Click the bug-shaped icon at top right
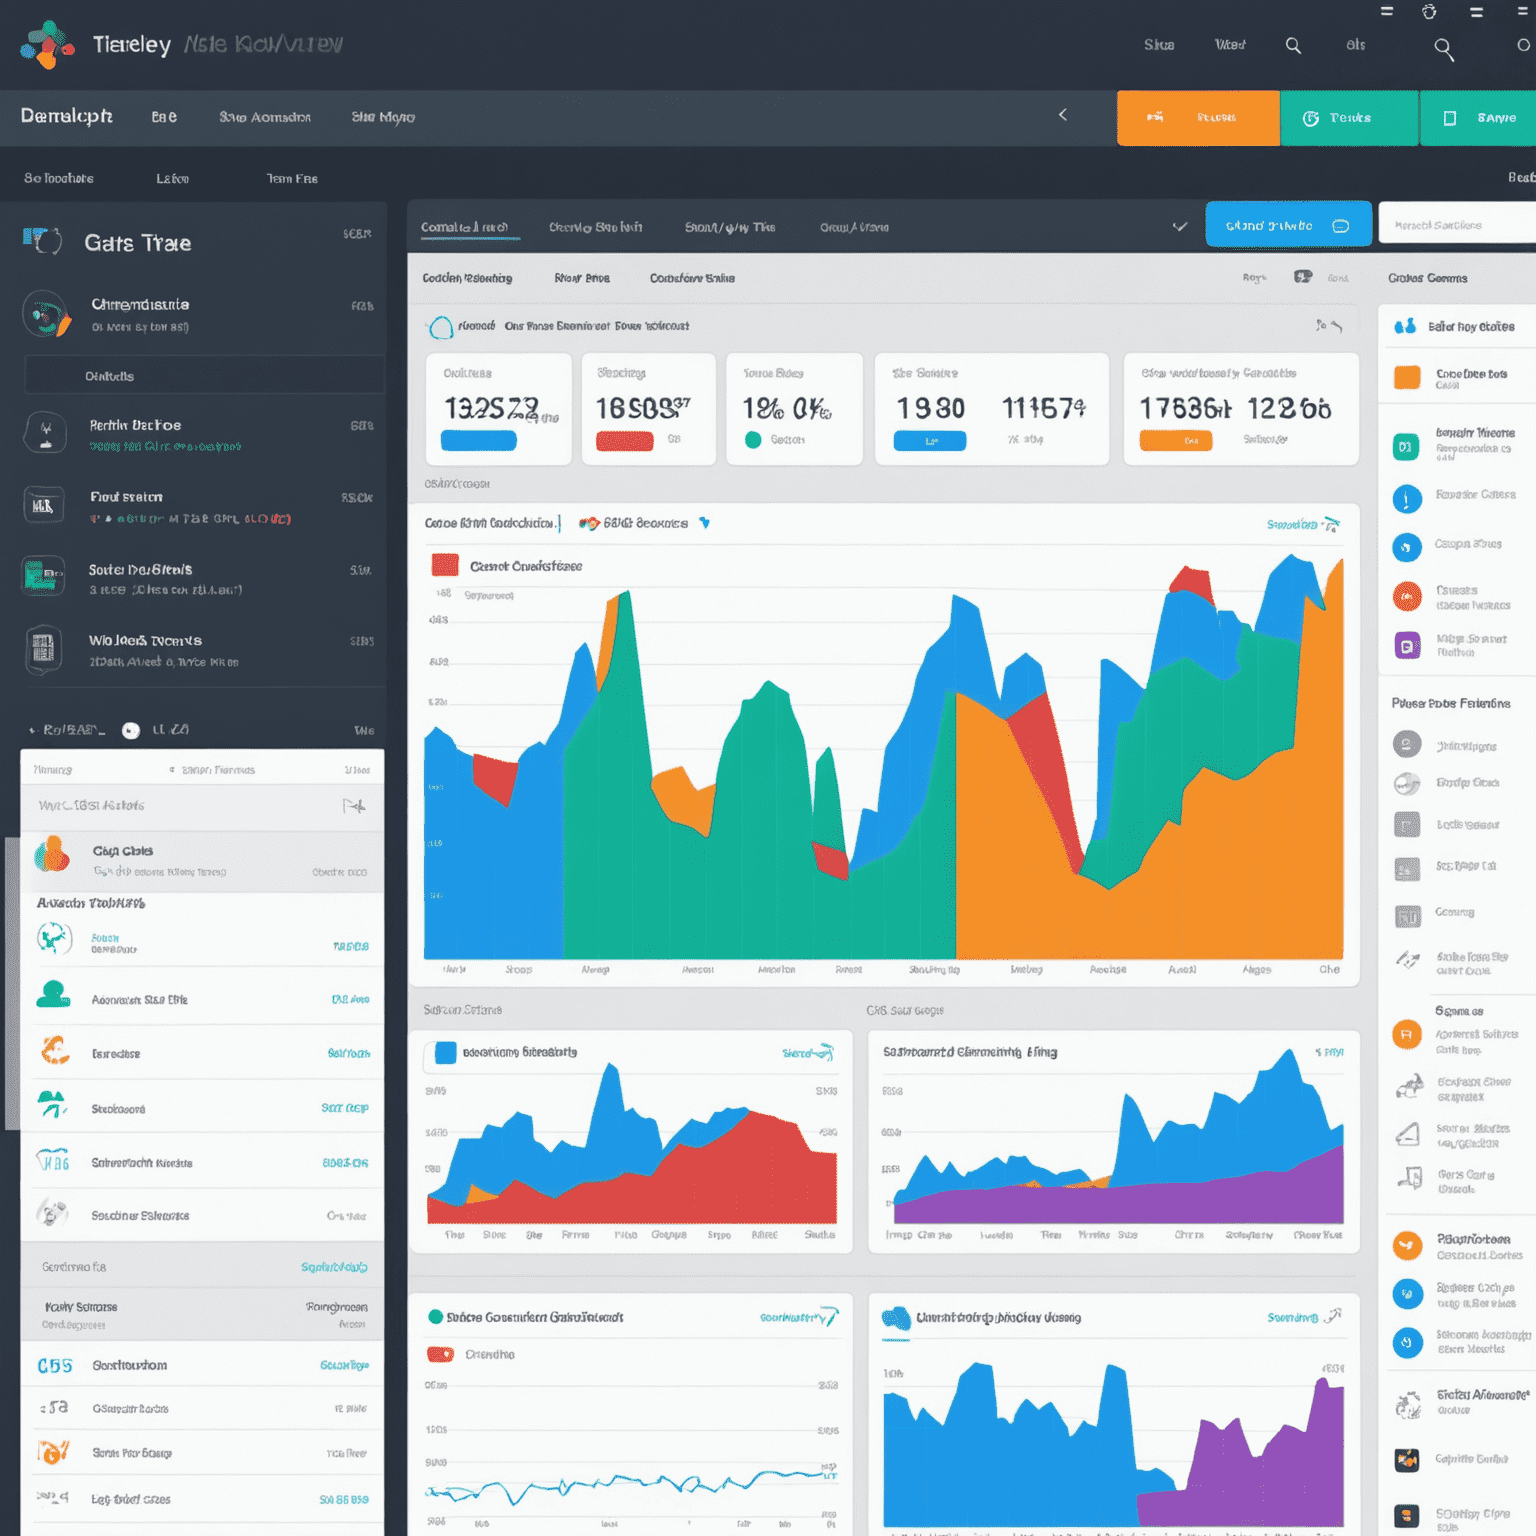1536x1536 pixels. click(x=1429, y=12)
